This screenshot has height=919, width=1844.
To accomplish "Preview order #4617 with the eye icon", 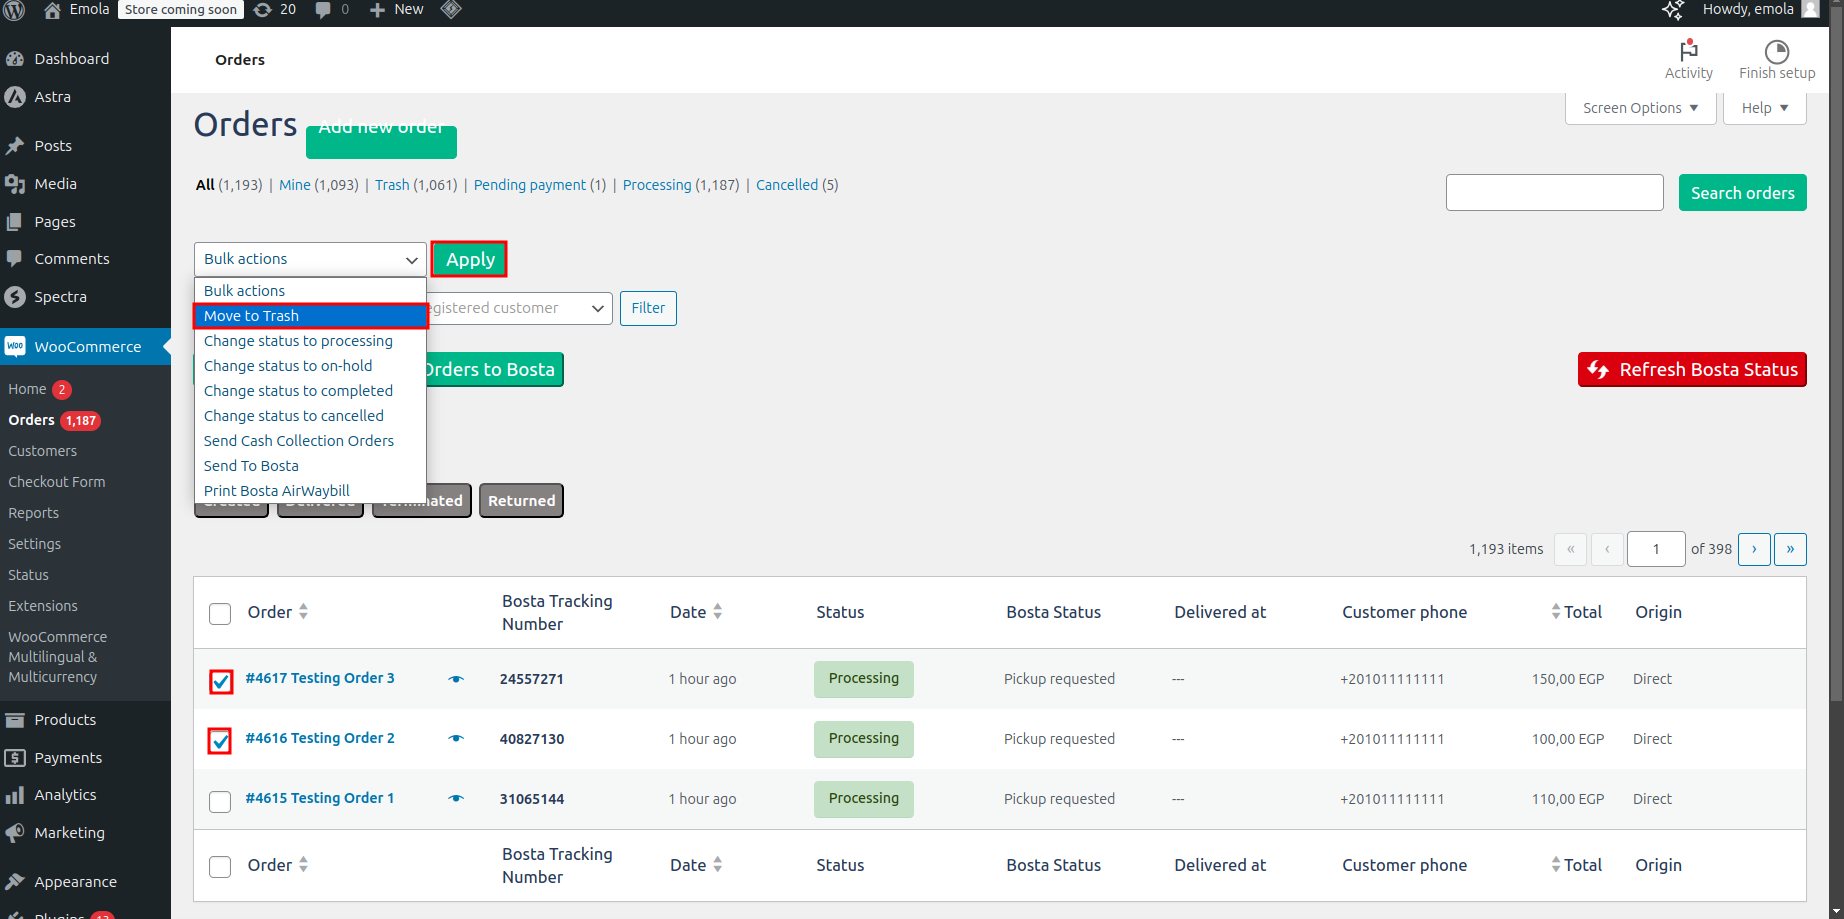I will pos(456,679).
